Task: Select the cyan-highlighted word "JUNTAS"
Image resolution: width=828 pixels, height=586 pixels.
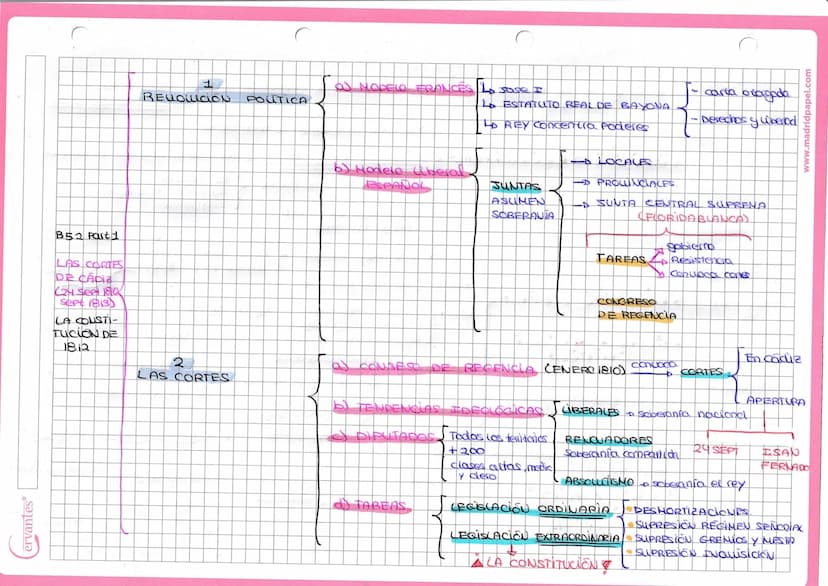Action: [516, 186]
